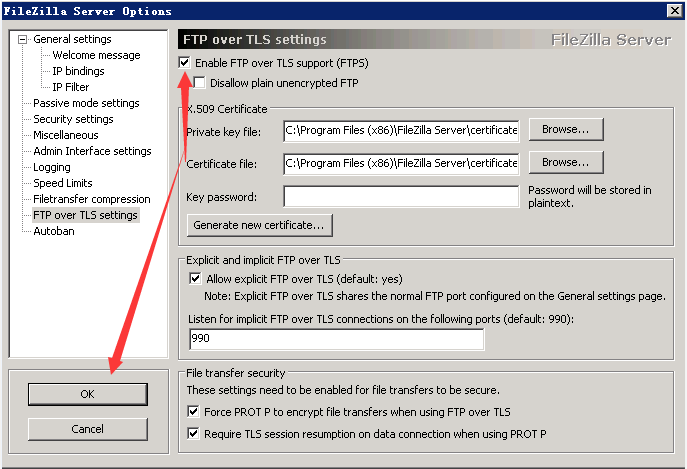Viewport: 687px width, 469px height.
Task: Toggle Enable FTP over TLS support checkbox
Action: [184, 63]
